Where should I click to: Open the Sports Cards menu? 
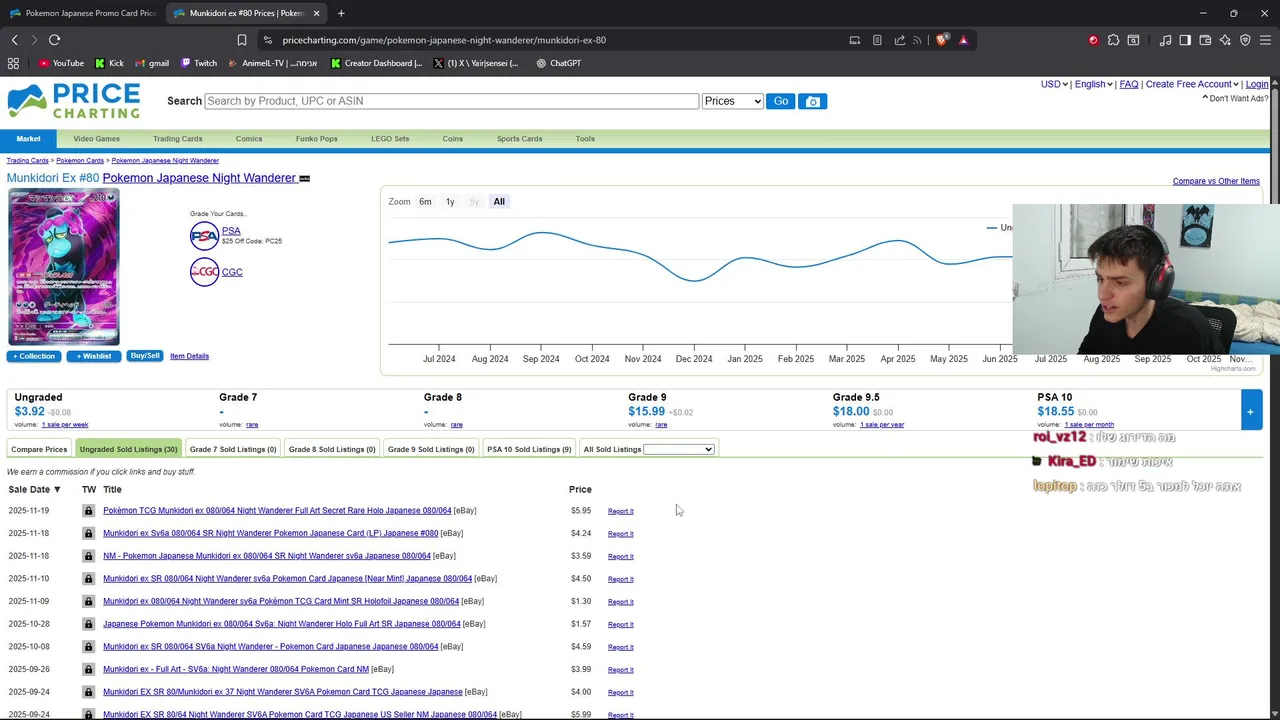click(519, 139)
